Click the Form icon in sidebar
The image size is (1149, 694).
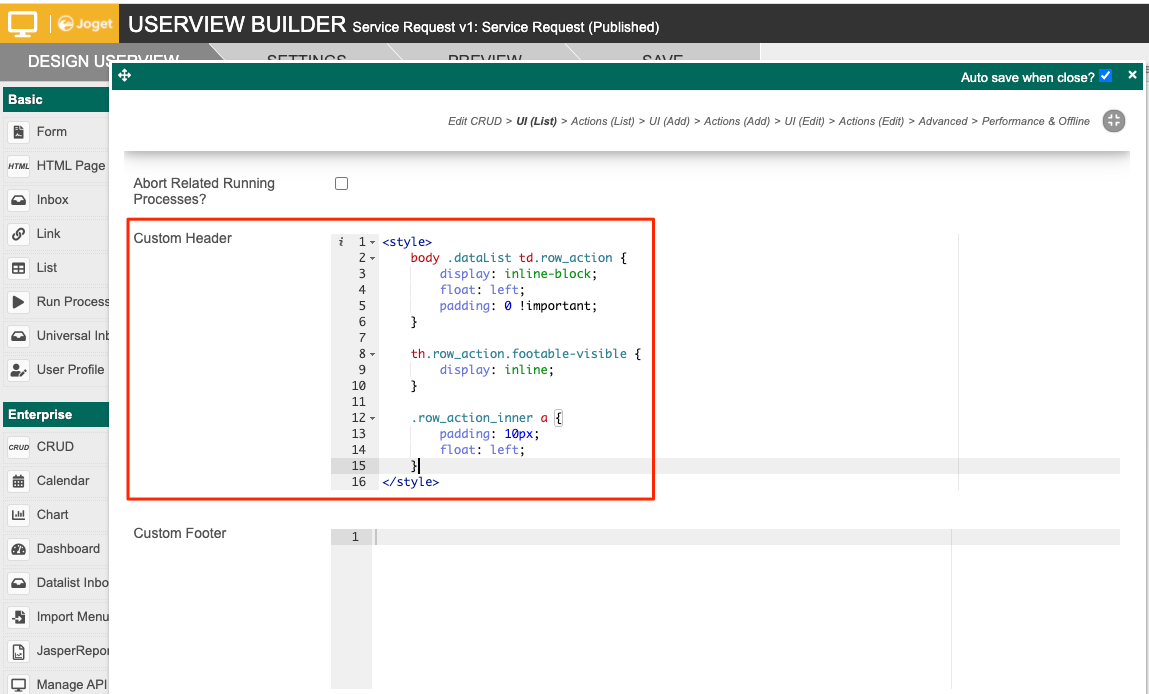click(19, 132)
